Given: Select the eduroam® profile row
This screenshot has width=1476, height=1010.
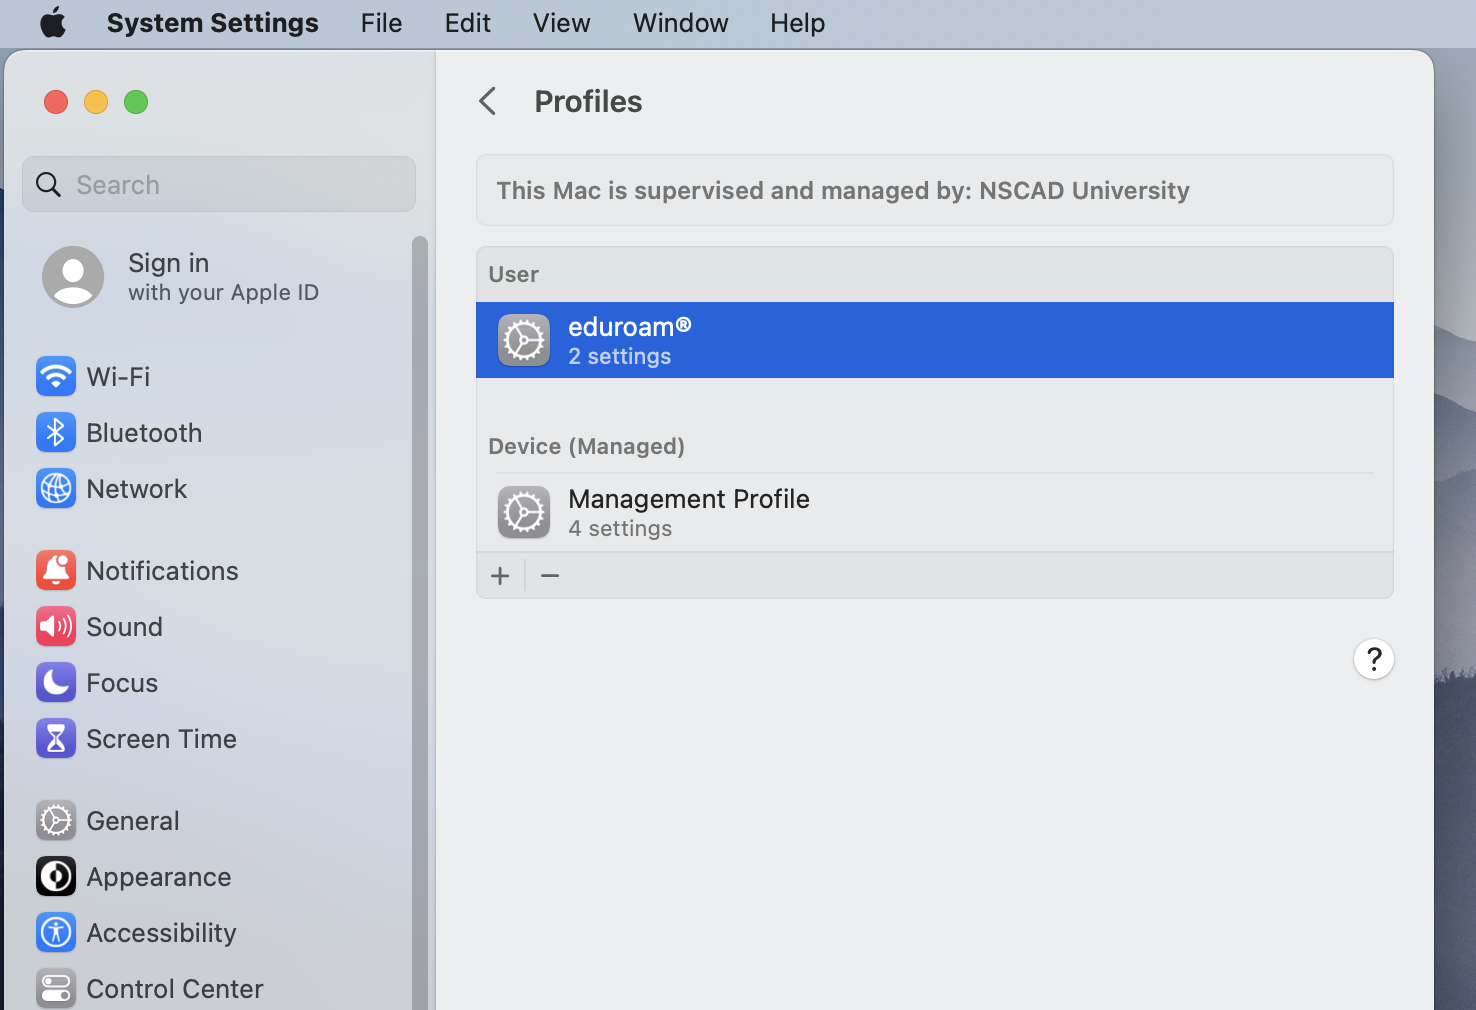Looking at the screenshot, I should tap(935, 340).
